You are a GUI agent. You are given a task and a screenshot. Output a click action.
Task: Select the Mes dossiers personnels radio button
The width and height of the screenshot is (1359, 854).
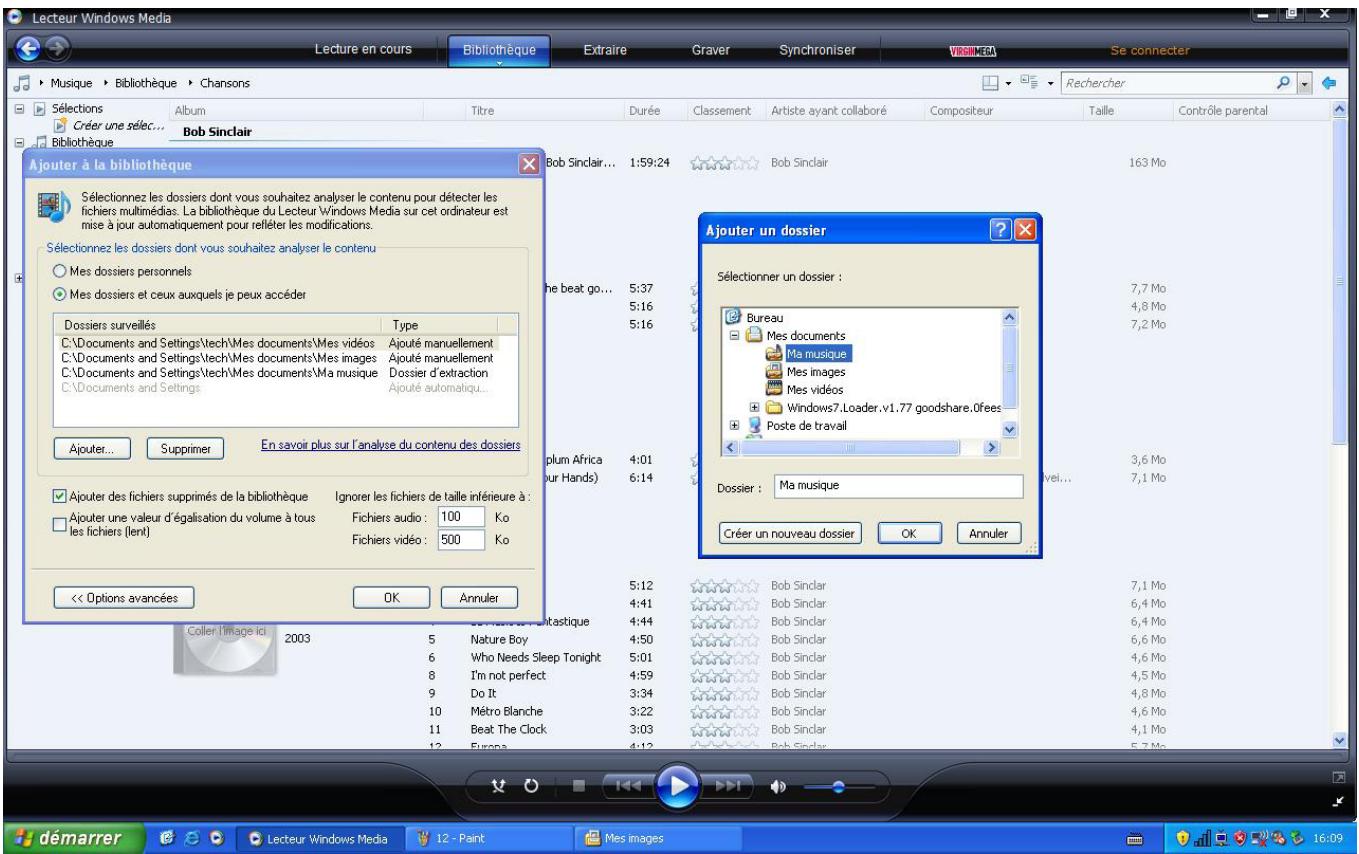tap(59, 271)
